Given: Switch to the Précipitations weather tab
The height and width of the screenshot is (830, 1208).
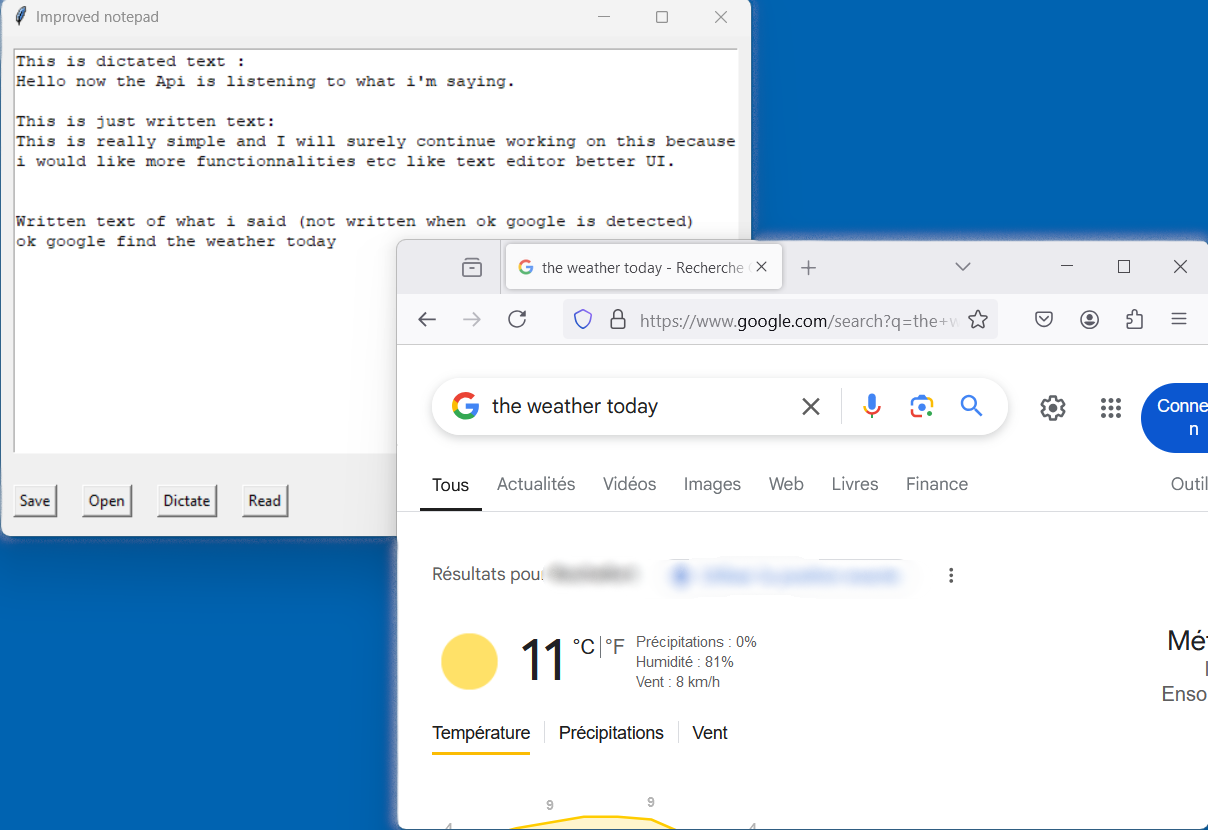Looking at the screenshot, I should [611, 733].
